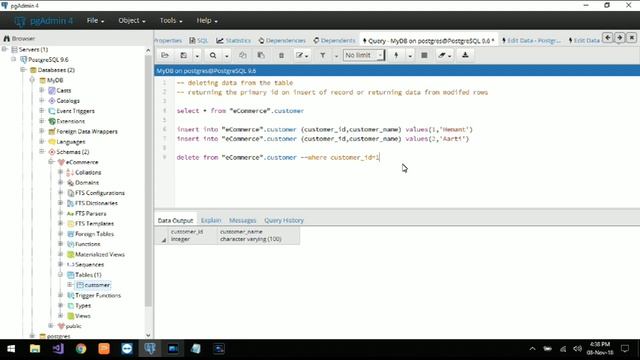640x360 pixels.
Task: Open File Explorer from taskbar
Action: (x=35, y=349)
